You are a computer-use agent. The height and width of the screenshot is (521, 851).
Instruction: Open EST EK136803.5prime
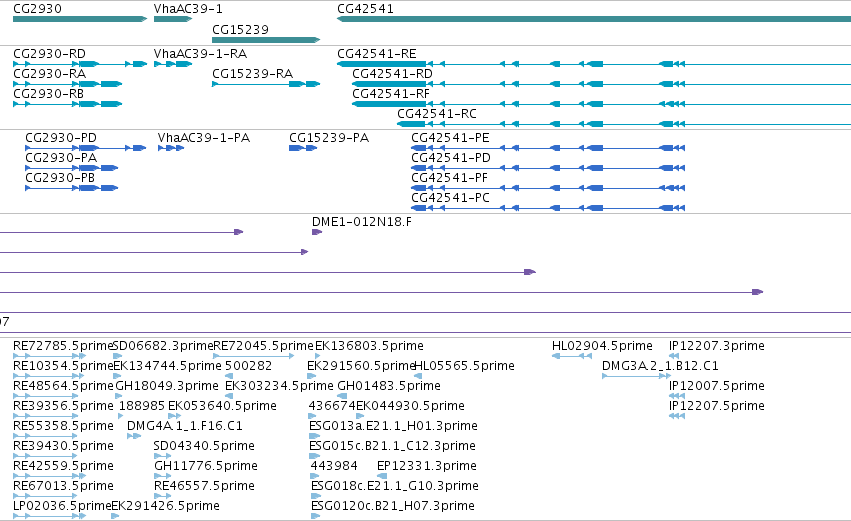click(x=318, y=356)
